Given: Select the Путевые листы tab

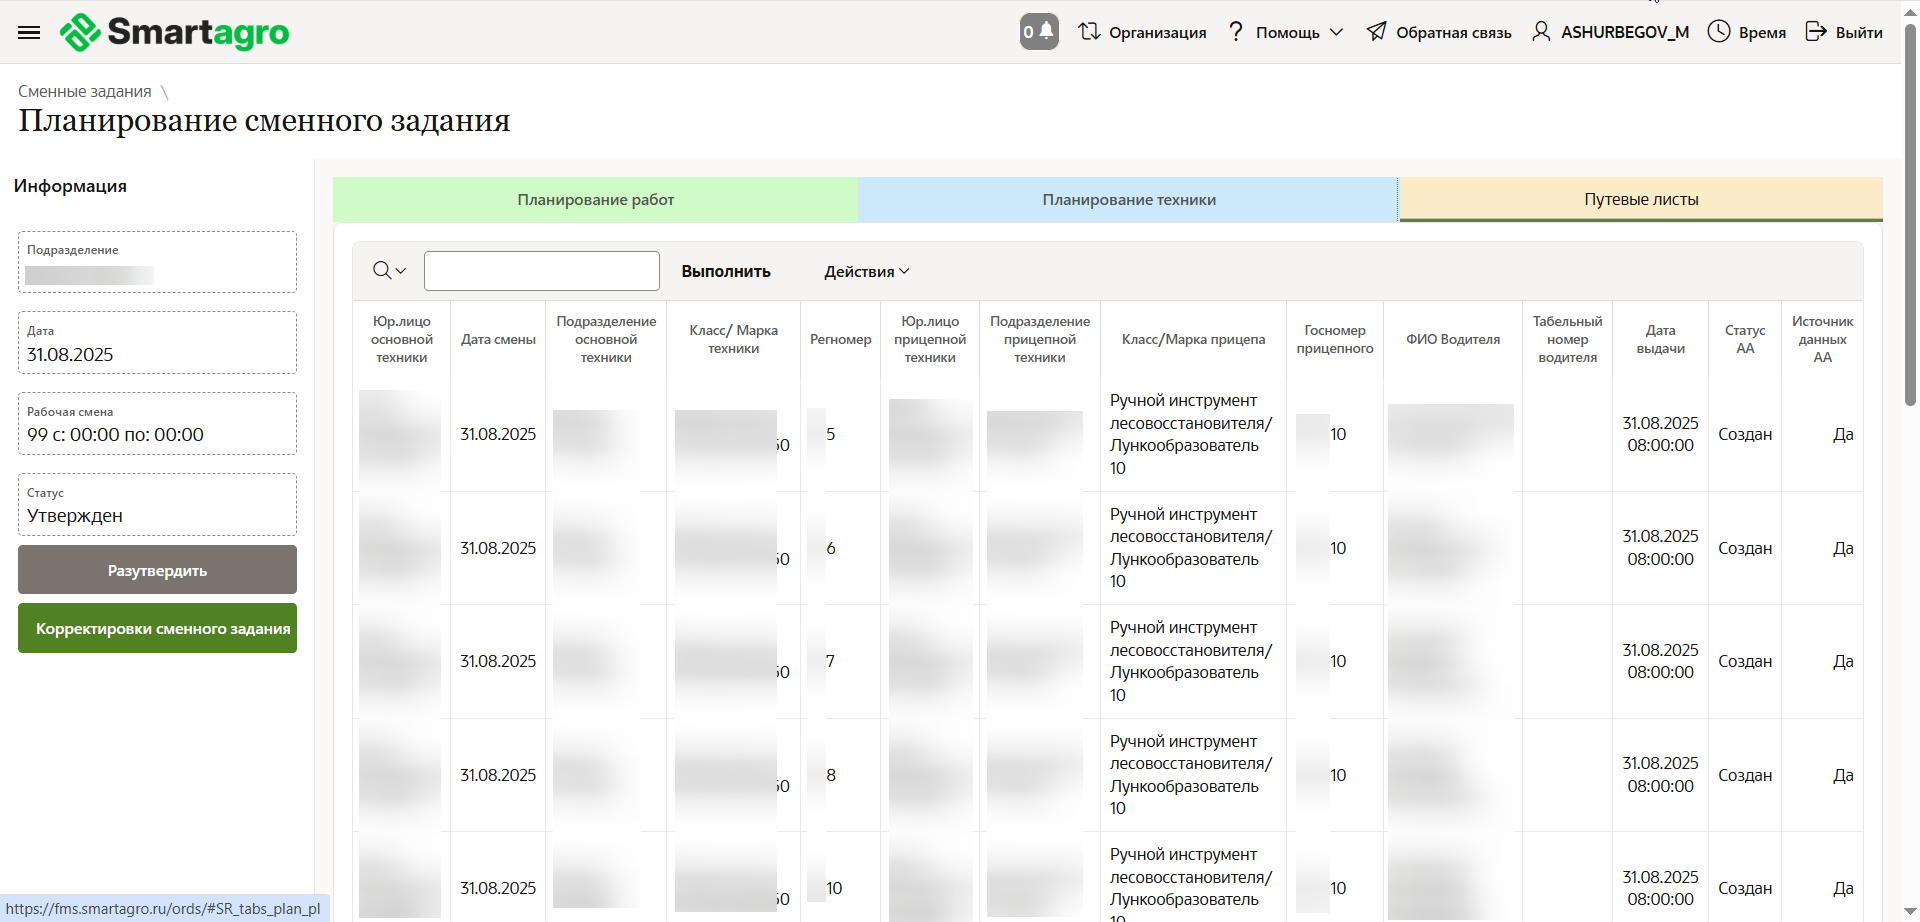Looking at the screenshot, I should click(x=1640, y=200).
